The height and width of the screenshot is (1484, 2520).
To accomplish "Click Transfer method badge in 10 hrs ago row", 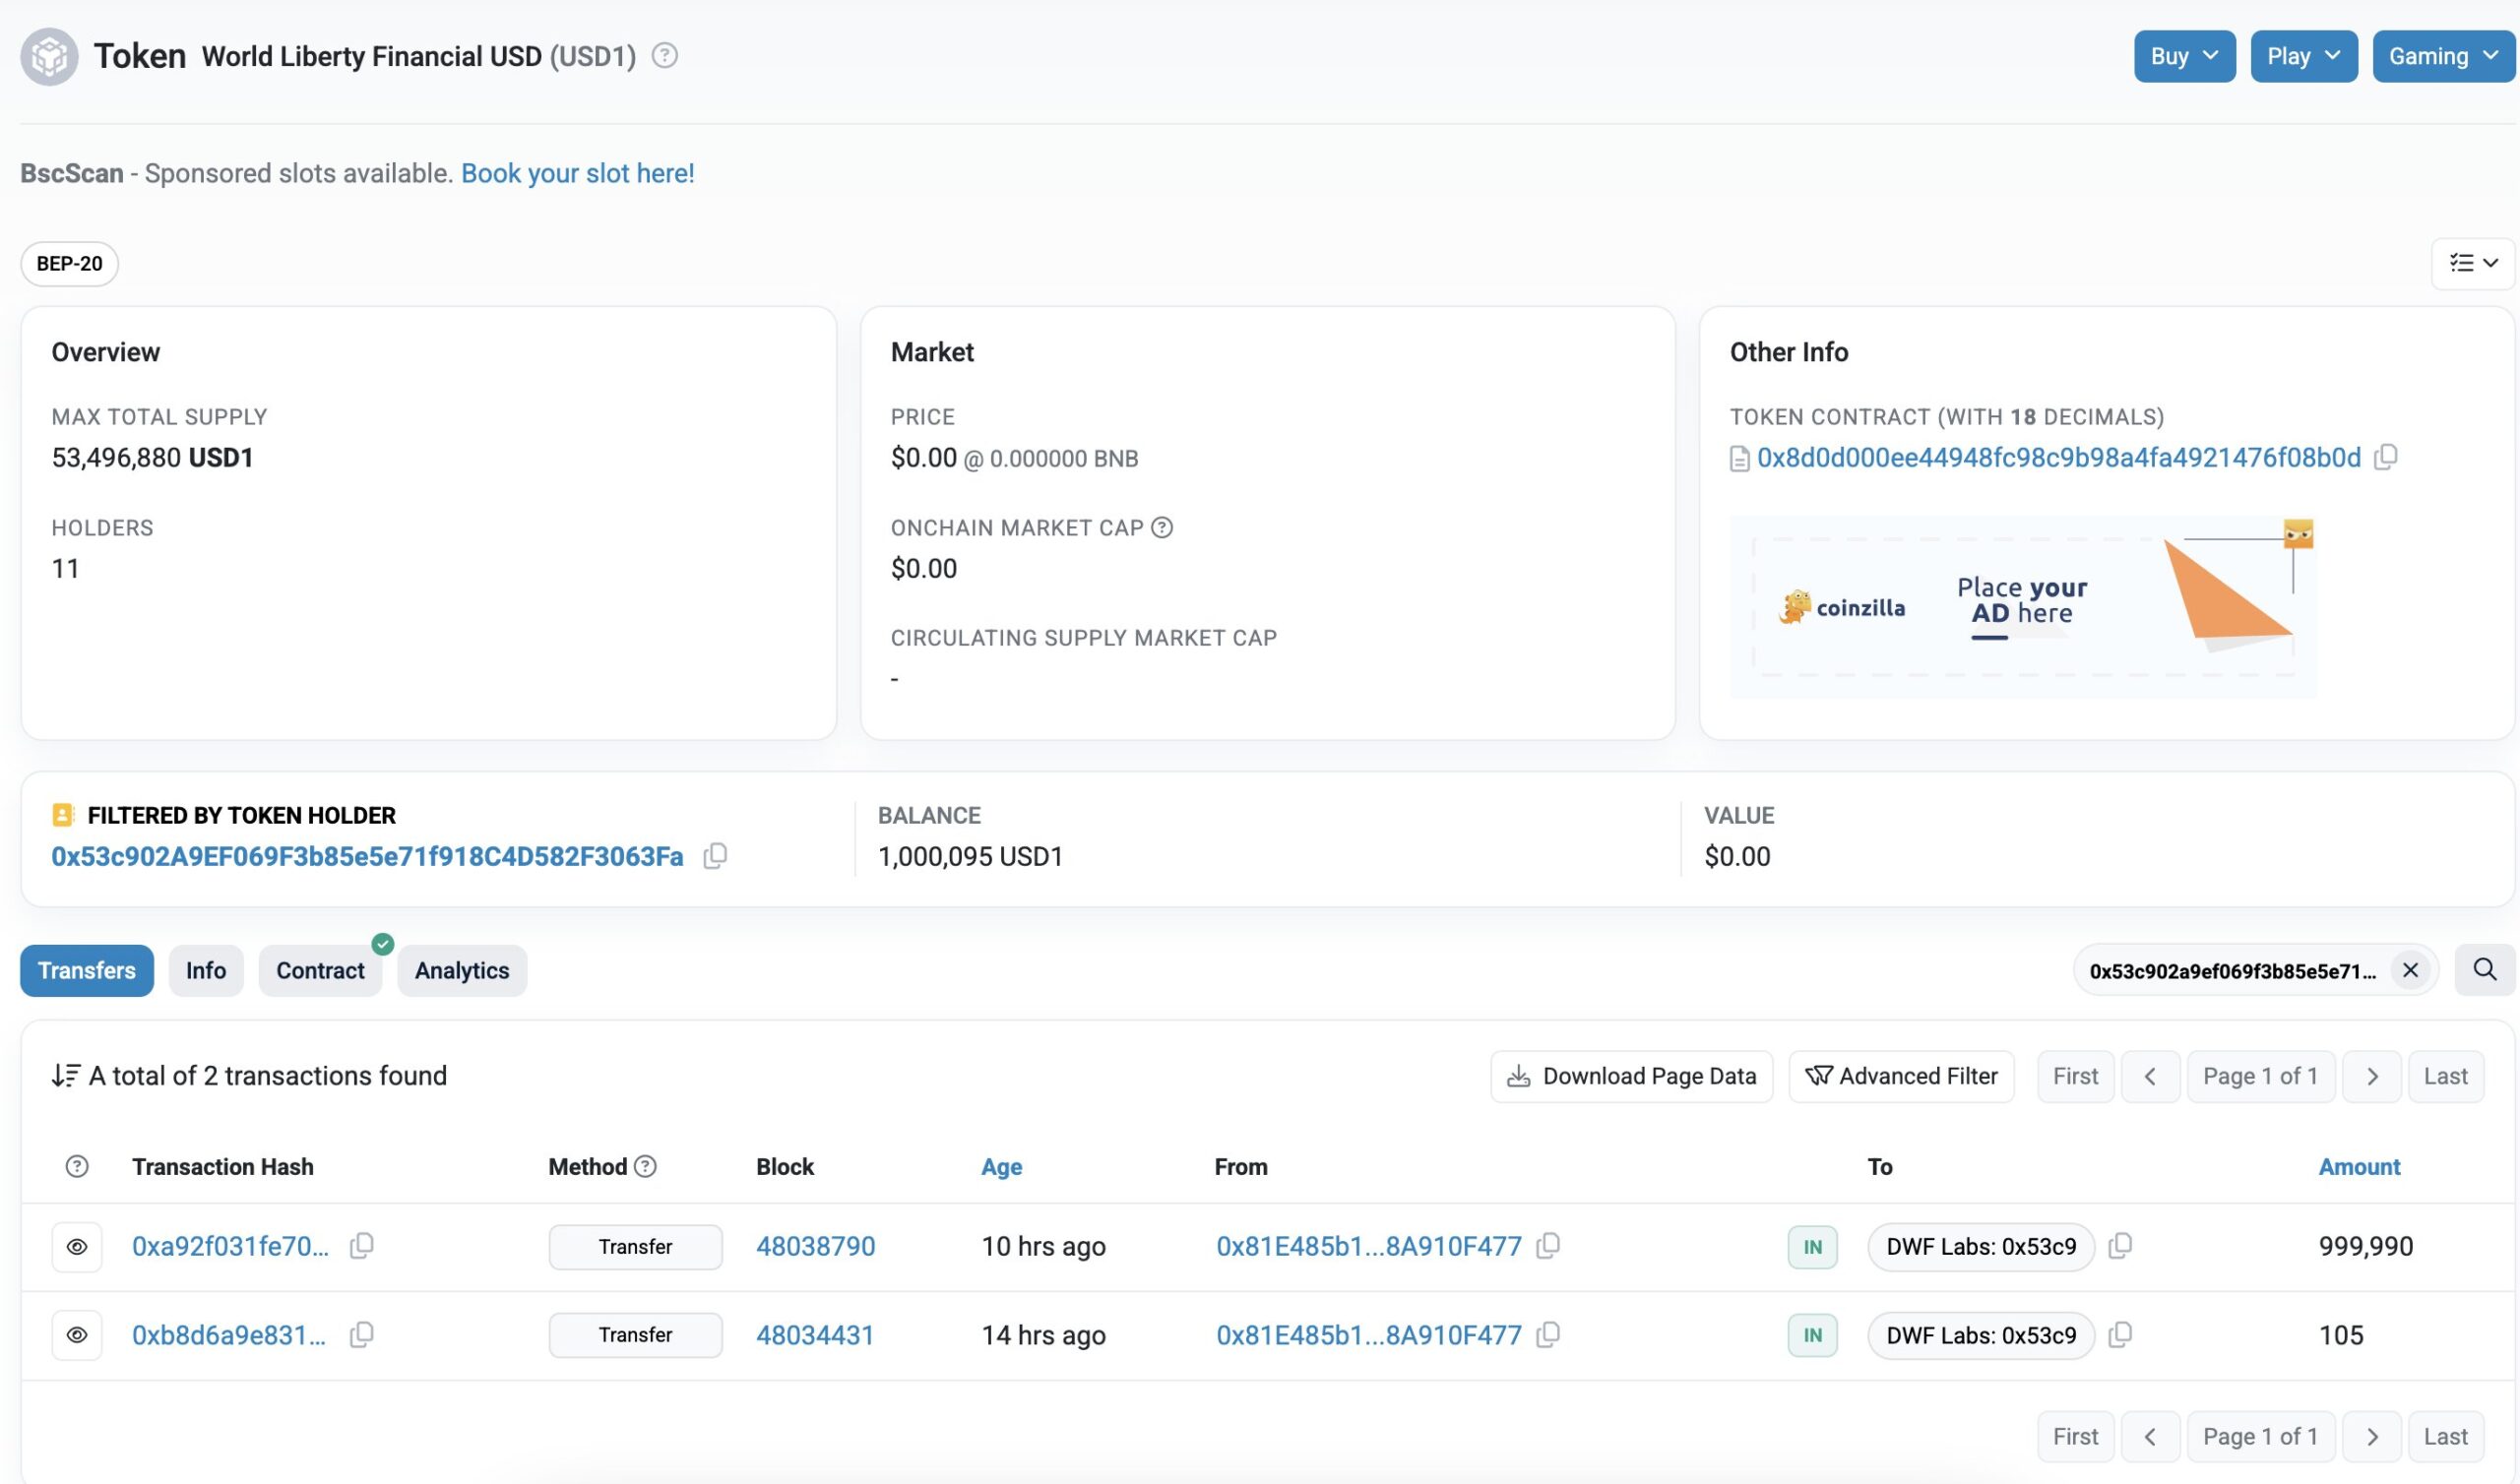I will [x=635, y=1246].
